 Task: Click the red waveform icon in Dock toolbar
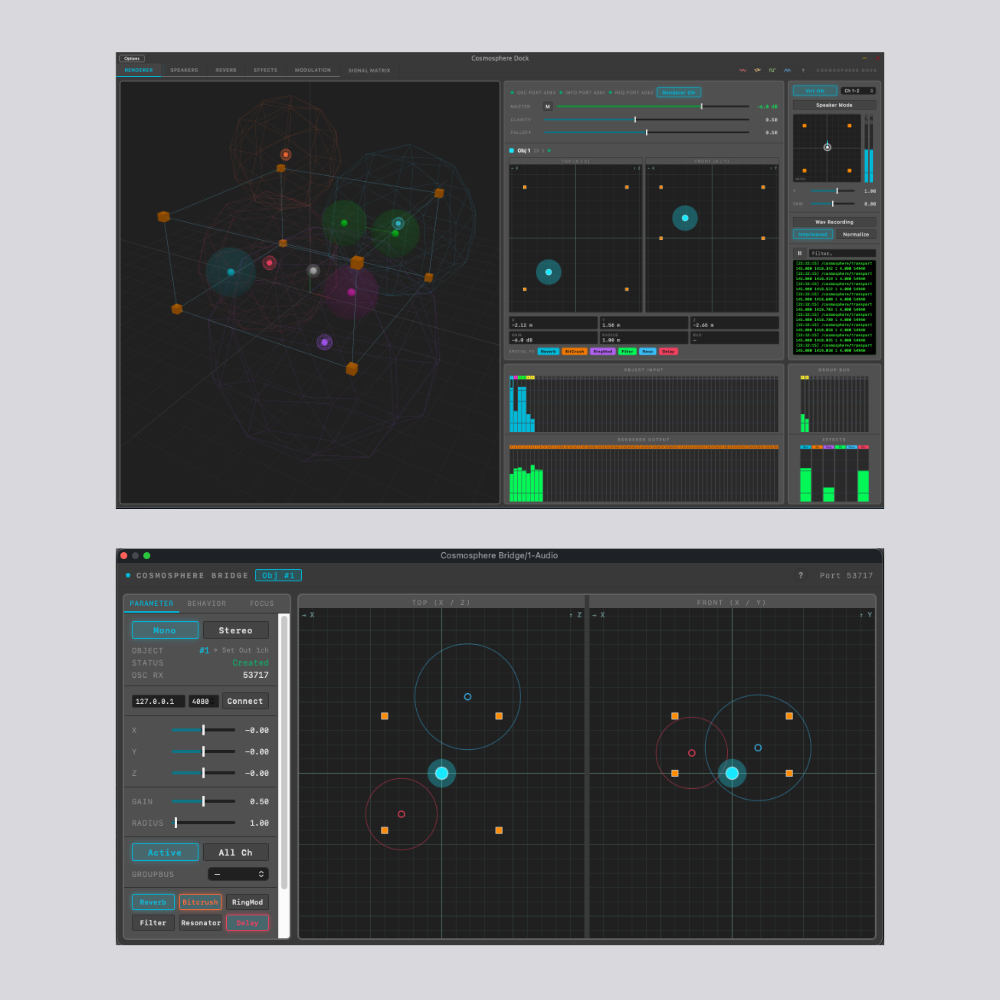pos(742,70)
